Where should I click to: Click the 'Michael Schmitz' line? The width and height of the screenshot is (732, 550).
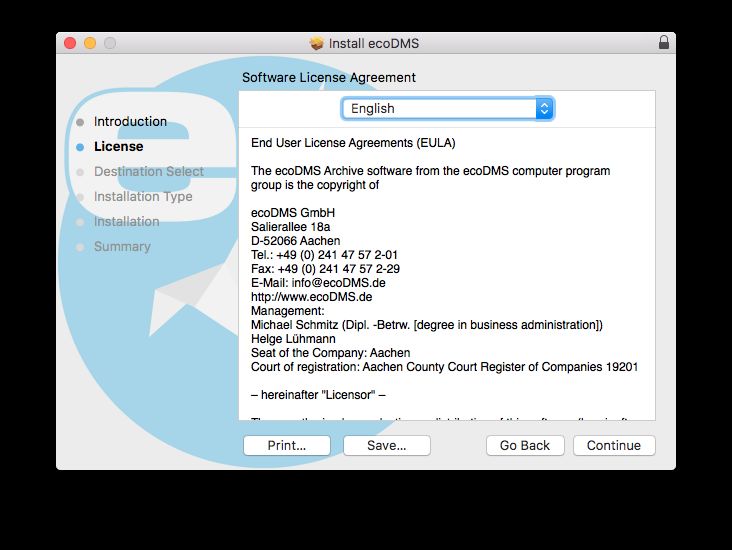427,325
